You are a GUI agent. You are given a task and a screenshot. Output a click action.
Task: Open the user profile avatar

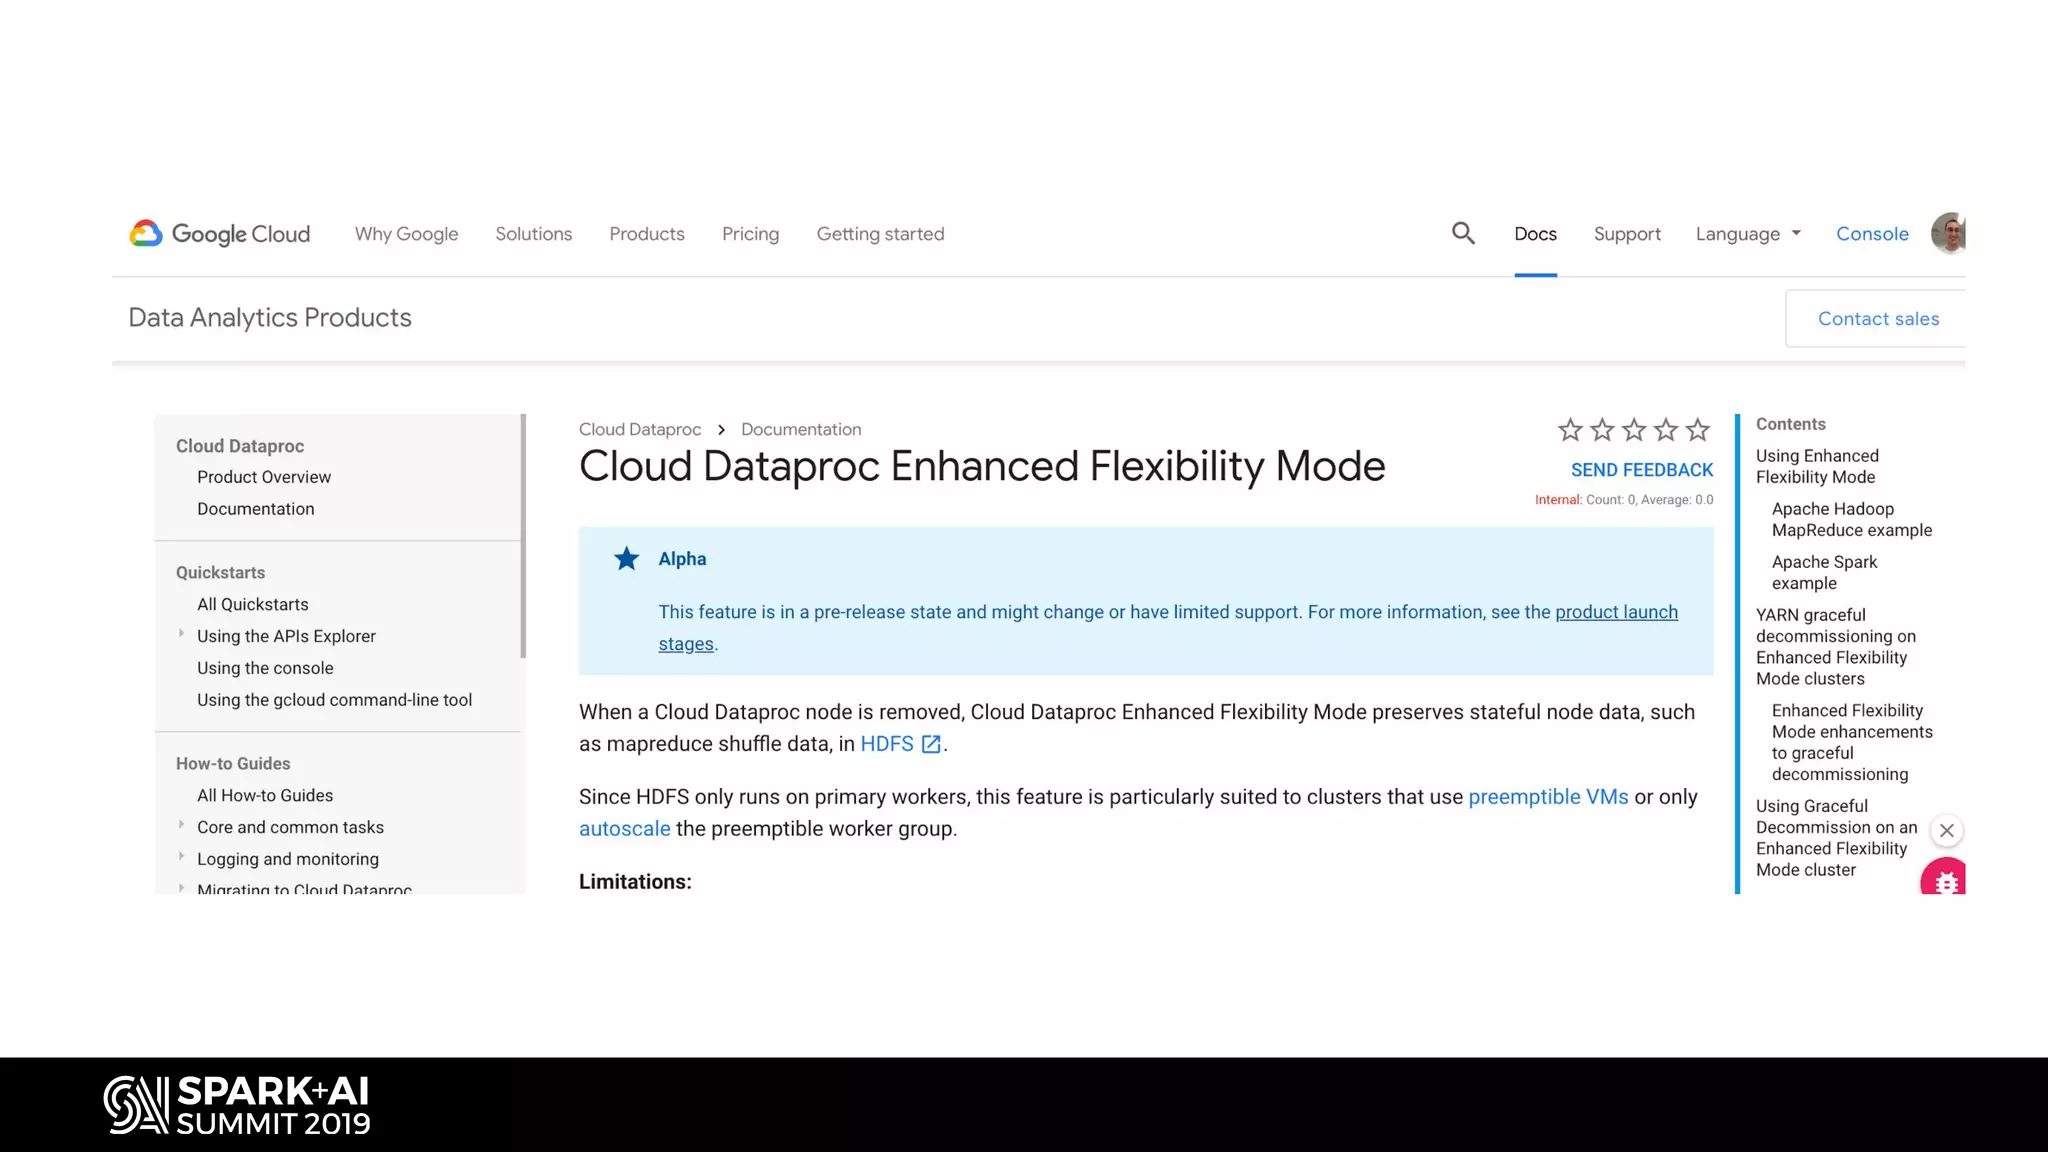[1949, 233]
